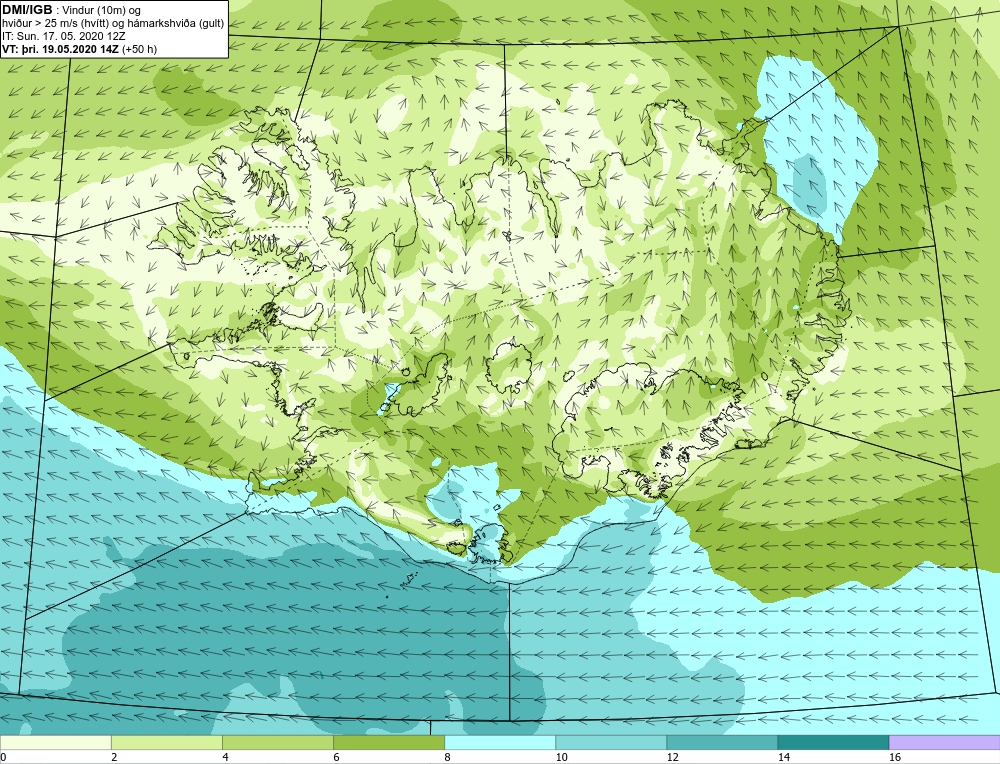
Task: Click the 0–2 m/s palest legend swatch
Action: [x=55, y=742]
